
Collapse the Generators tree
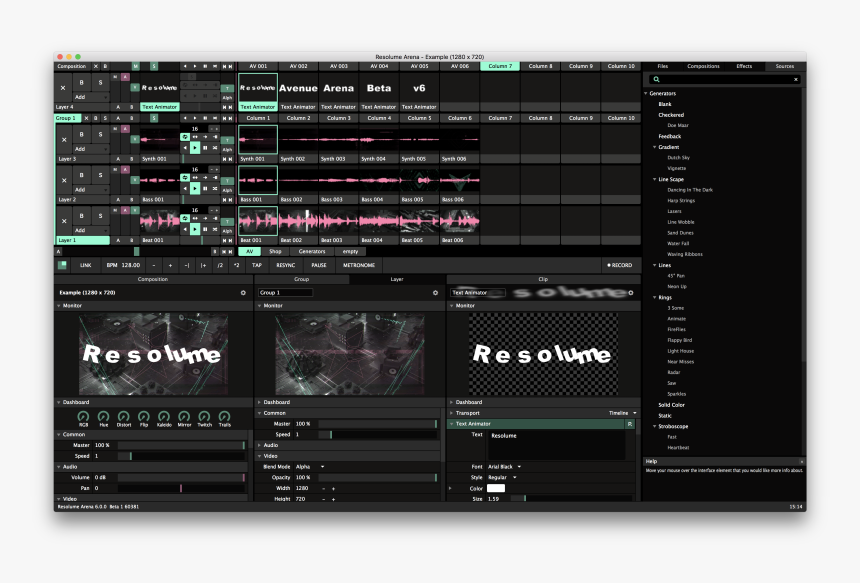pos(646,94)
